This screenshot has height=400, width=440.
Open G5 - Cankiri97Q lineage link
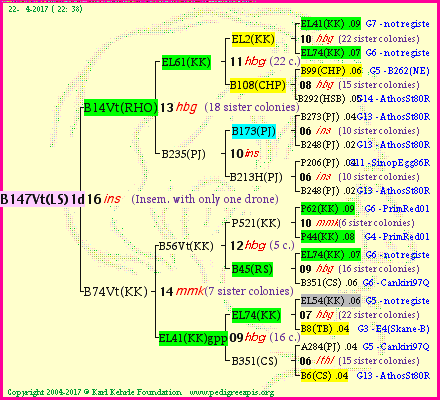click(x=396, y=347)
